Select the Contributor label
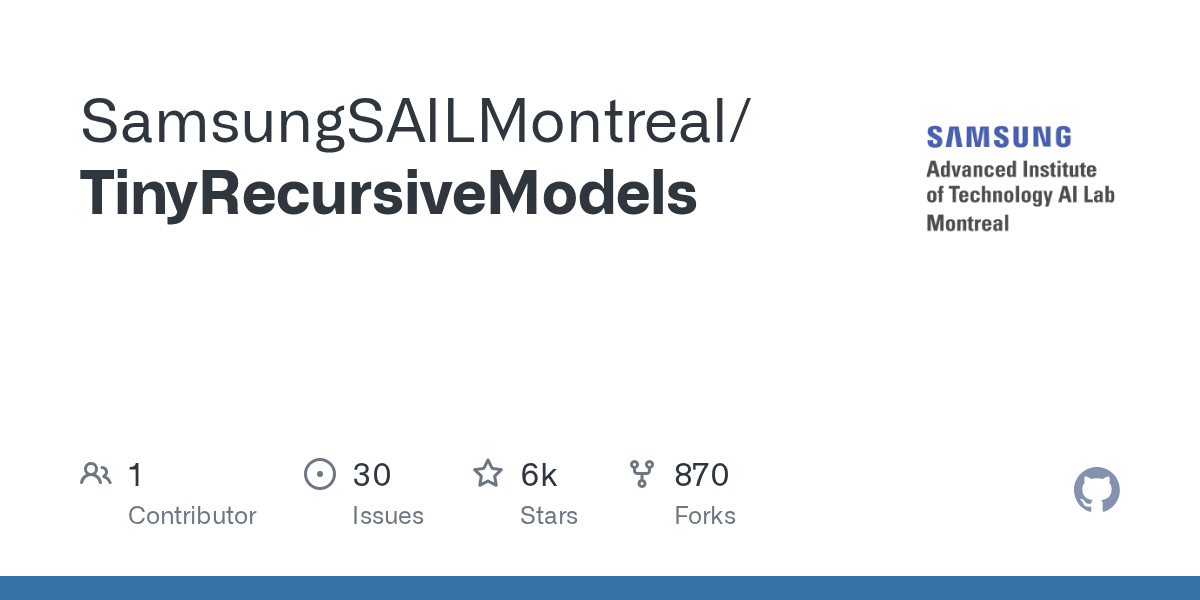The height and width of the screenshot is (600, 1200). [192, 516]
